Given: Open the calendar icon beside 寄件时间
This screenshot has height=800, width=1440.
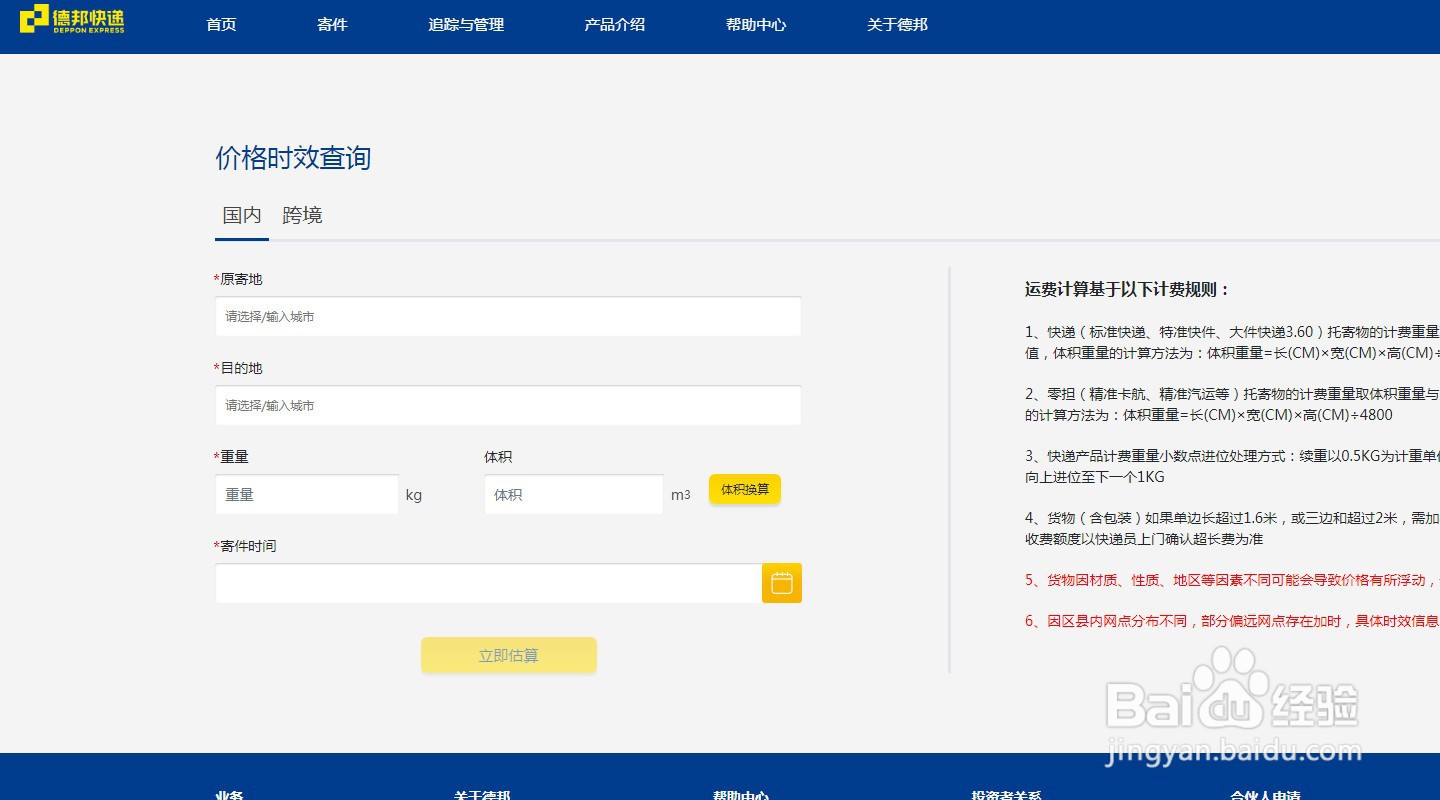Looking at the screenshot, I should 781,583.
